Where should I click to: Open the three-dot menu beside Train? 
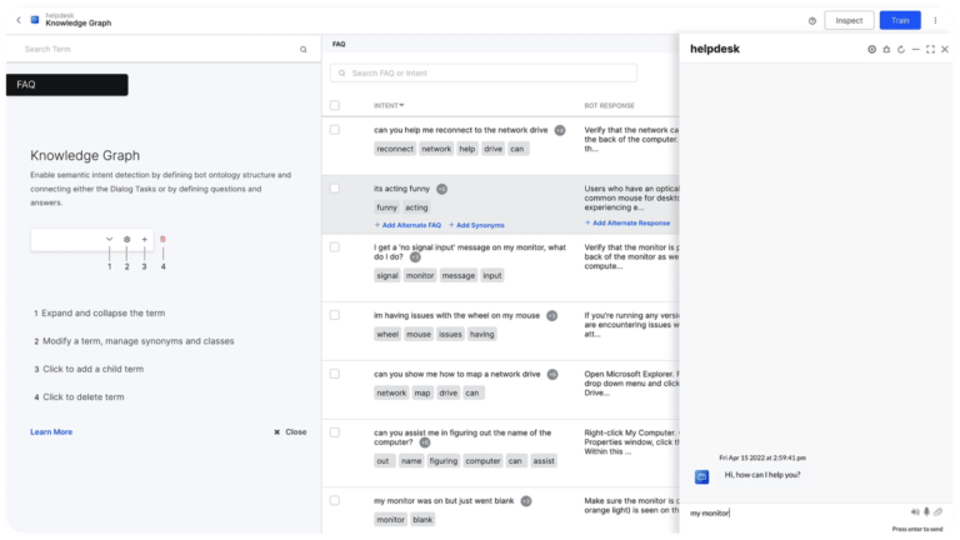[x=936, y=20]
